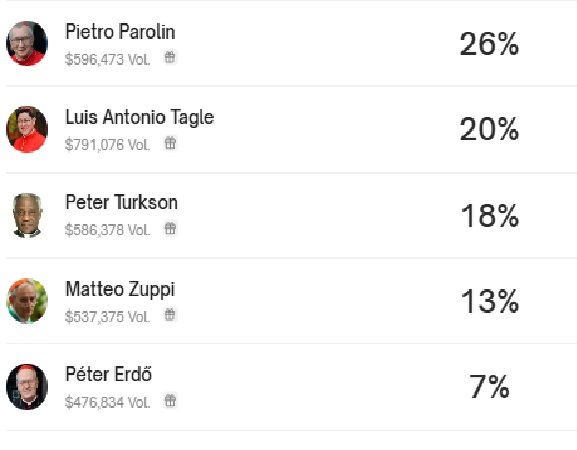The width and height of the screenshot is (577, 450).
Task: Open Luis Antonio Tagle's avatar photo
Action: pyautogui.click(x=27, y=129)
